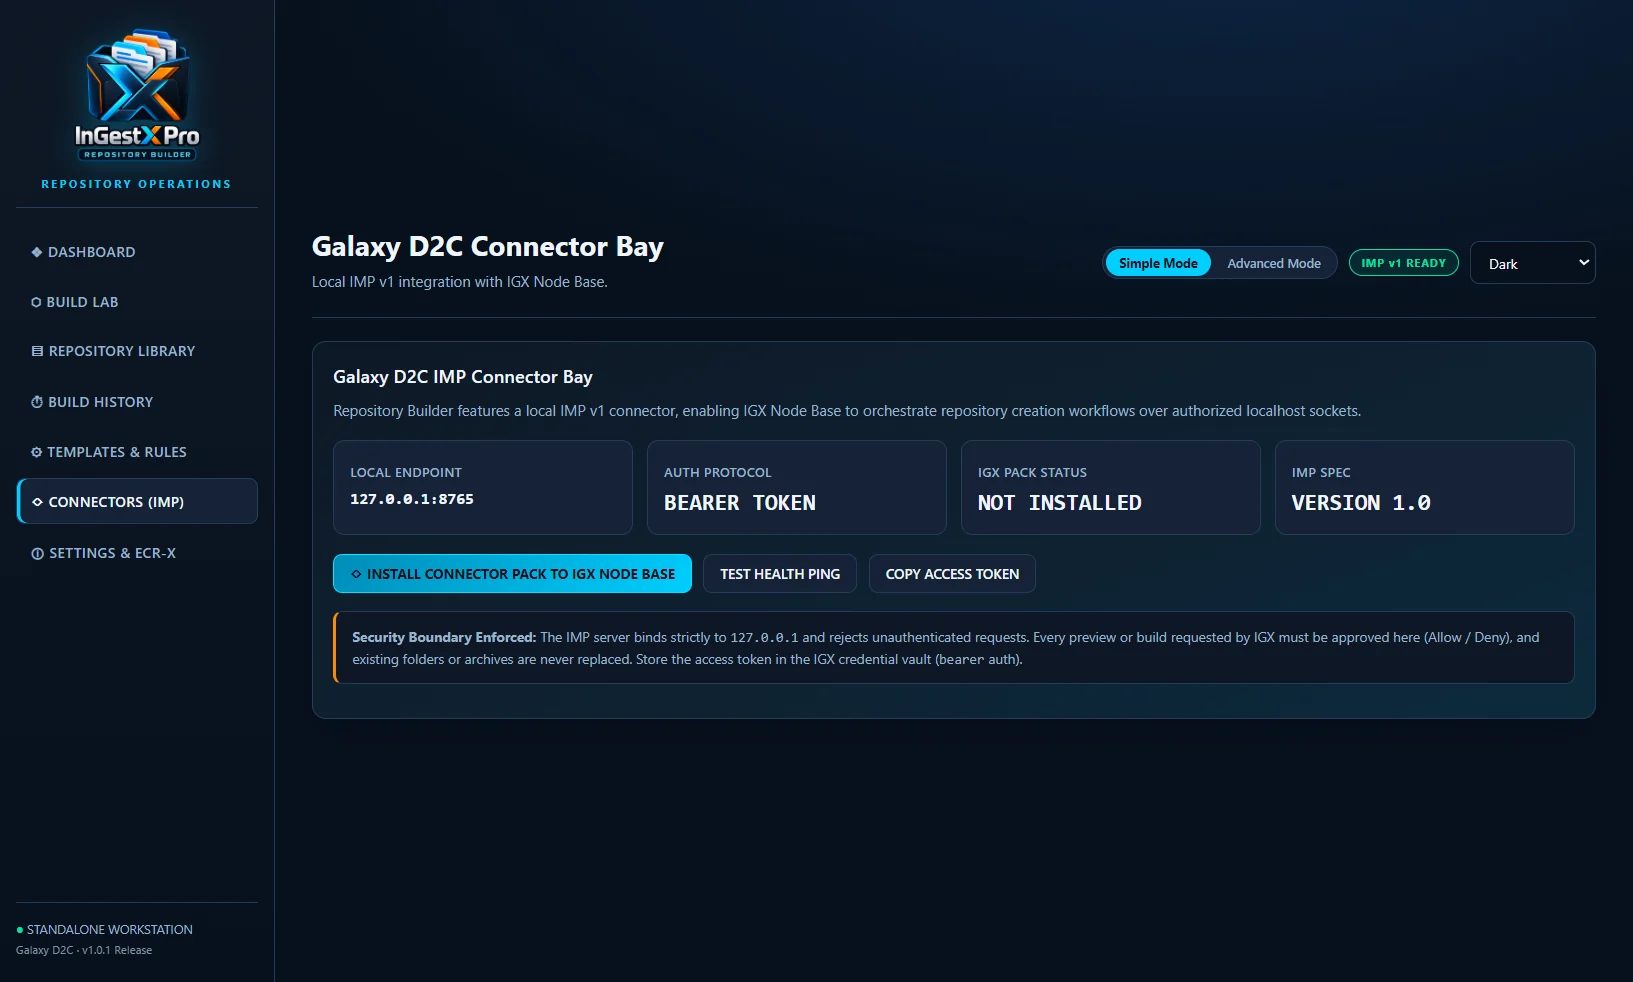1633x982 pixels.
Task: Click the Galaxy D2C Connector Bay heading
Action: (488, 247)
